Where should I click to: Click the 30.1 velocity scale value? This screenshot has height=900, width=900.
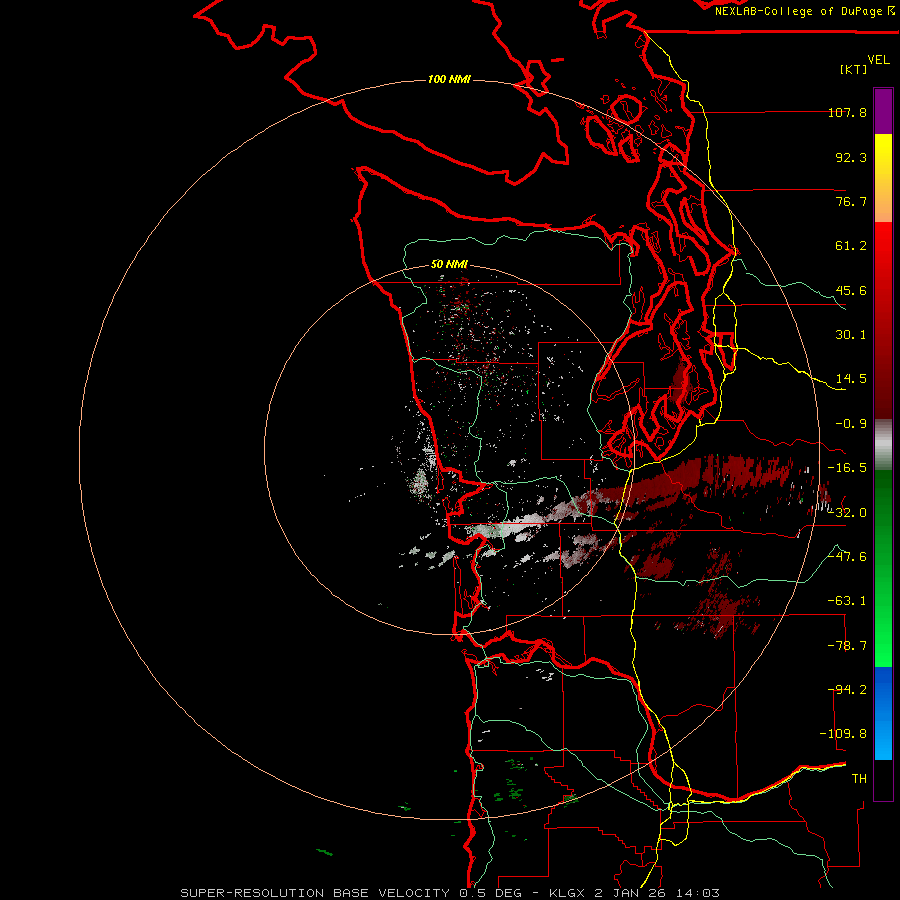851,335
